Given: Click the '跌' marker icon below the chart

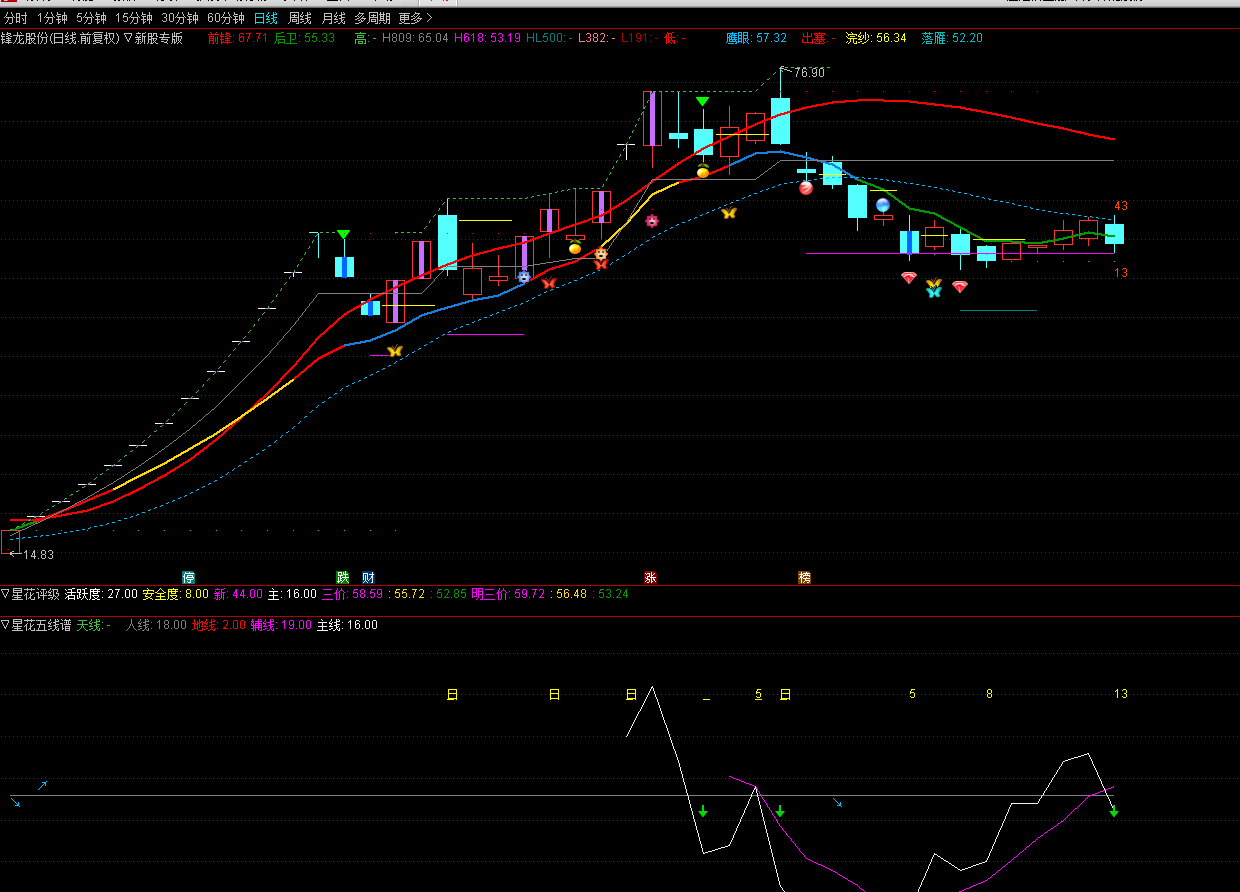Looking at the screenshot, I should 343,577.
